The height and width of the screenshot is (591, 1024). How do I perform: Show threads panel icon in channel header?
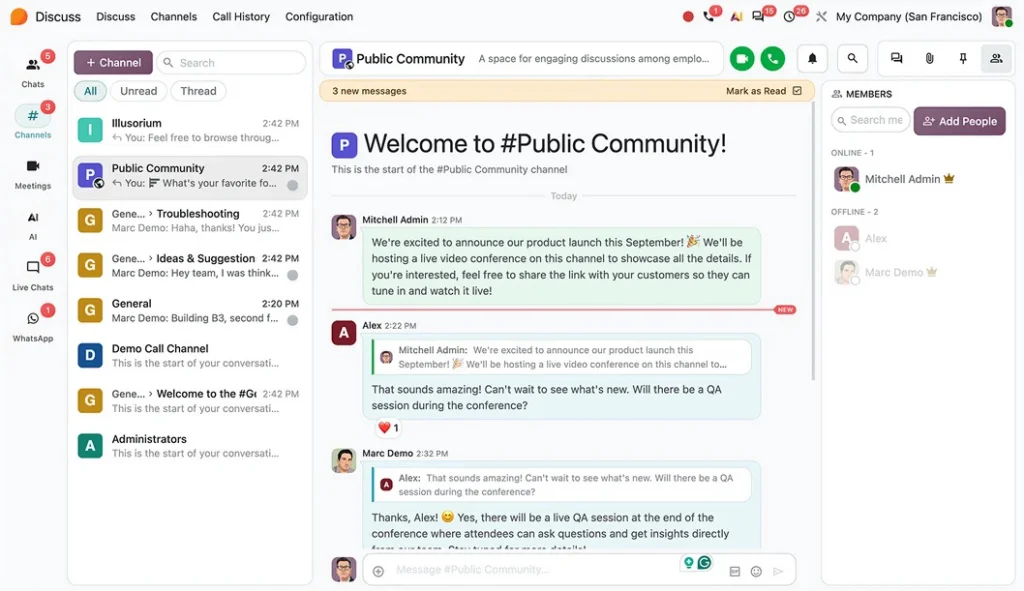(897, 59)
